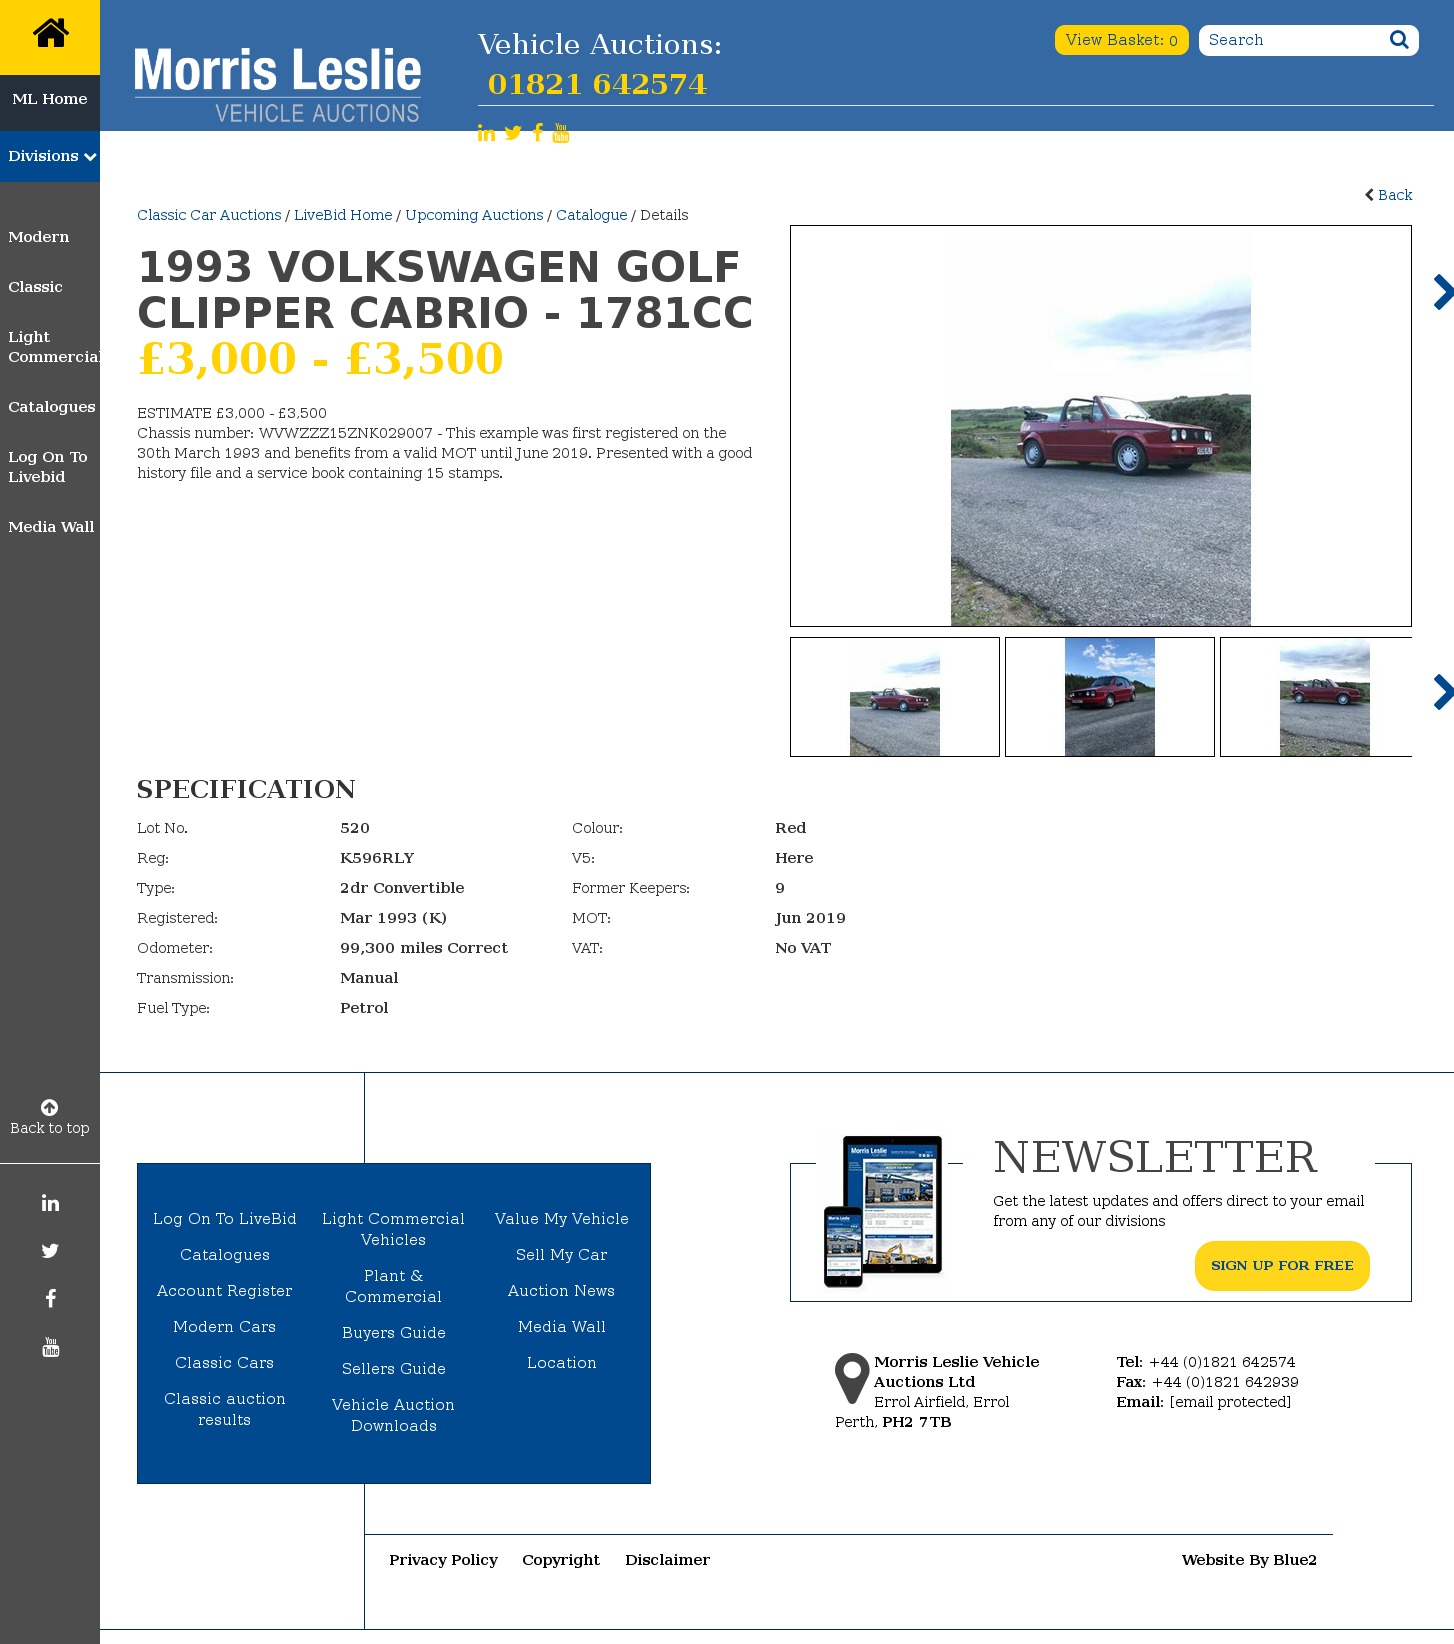
Task: Open Modern Cars footer link
Action: pyautogui.click(x=225, y=1327)
